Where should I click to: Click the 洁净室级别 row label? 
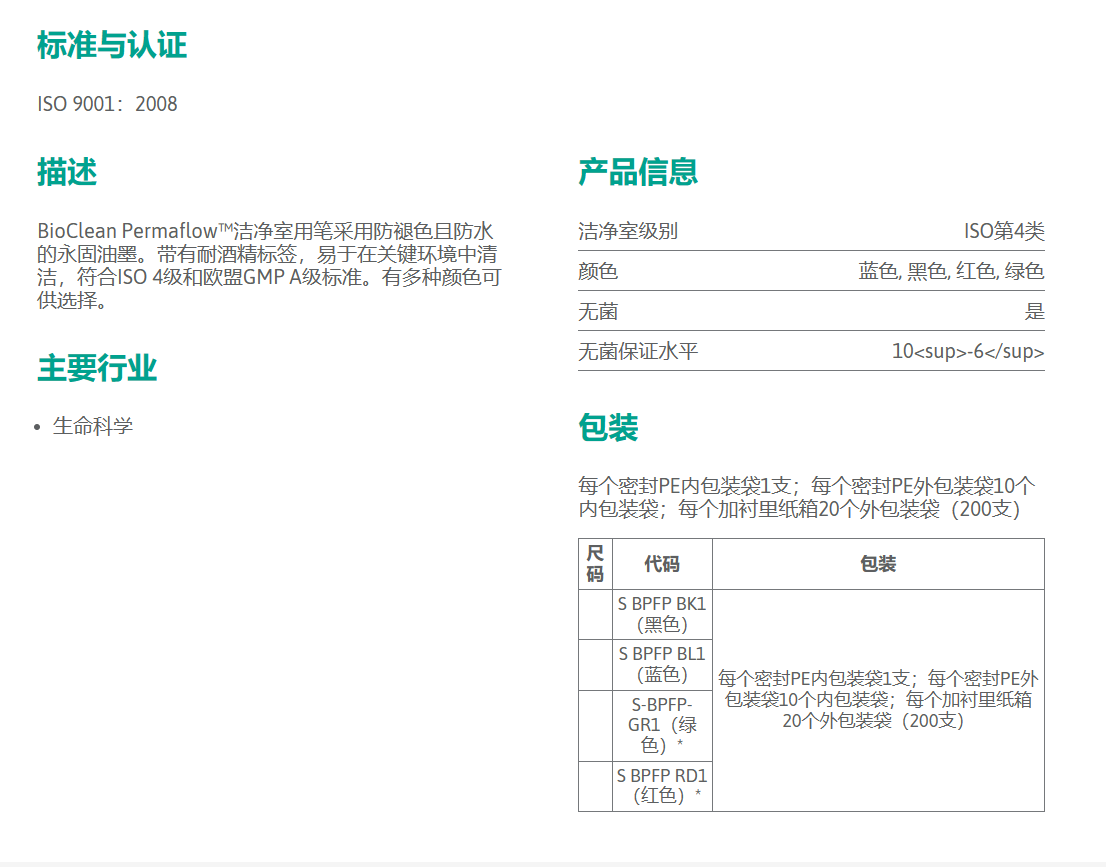628,231
